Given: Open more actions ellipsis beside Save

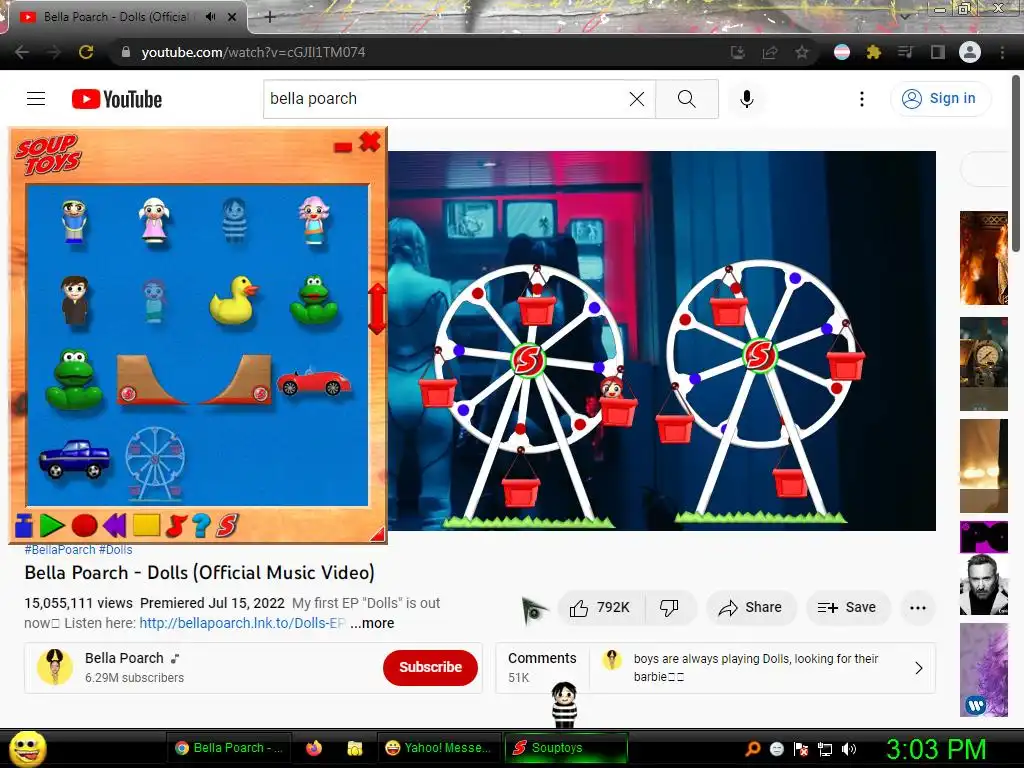Looking at the screenshot, I should 918,608.
